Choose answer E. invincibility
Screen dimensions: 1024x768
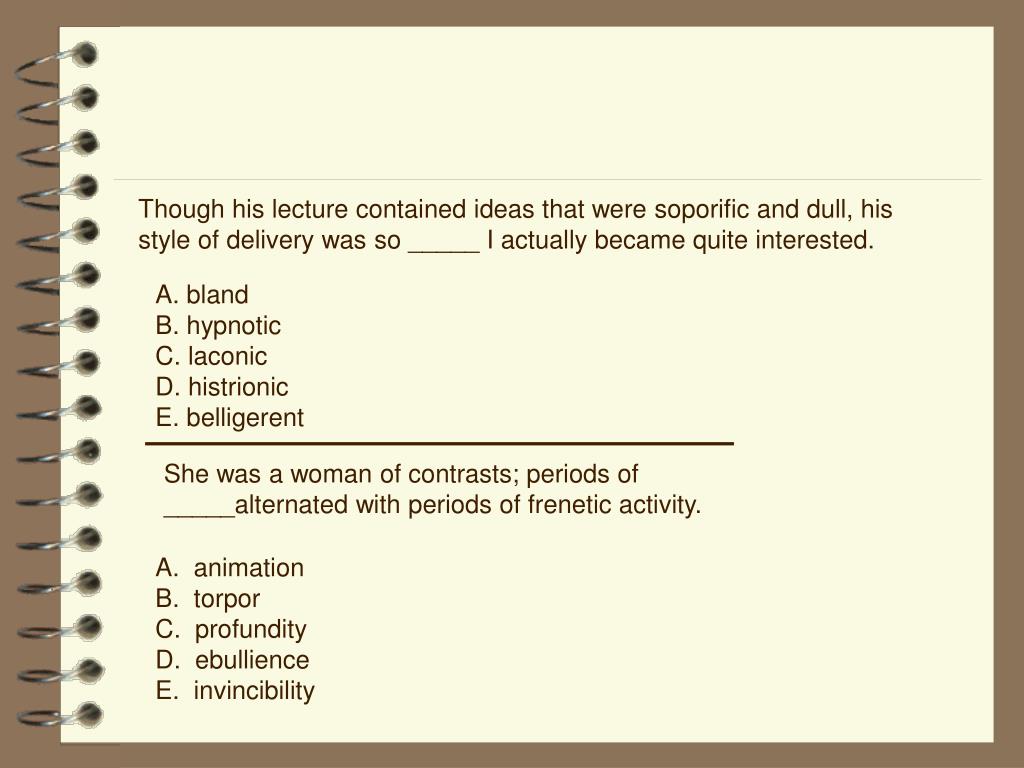[x=234, y=691]
